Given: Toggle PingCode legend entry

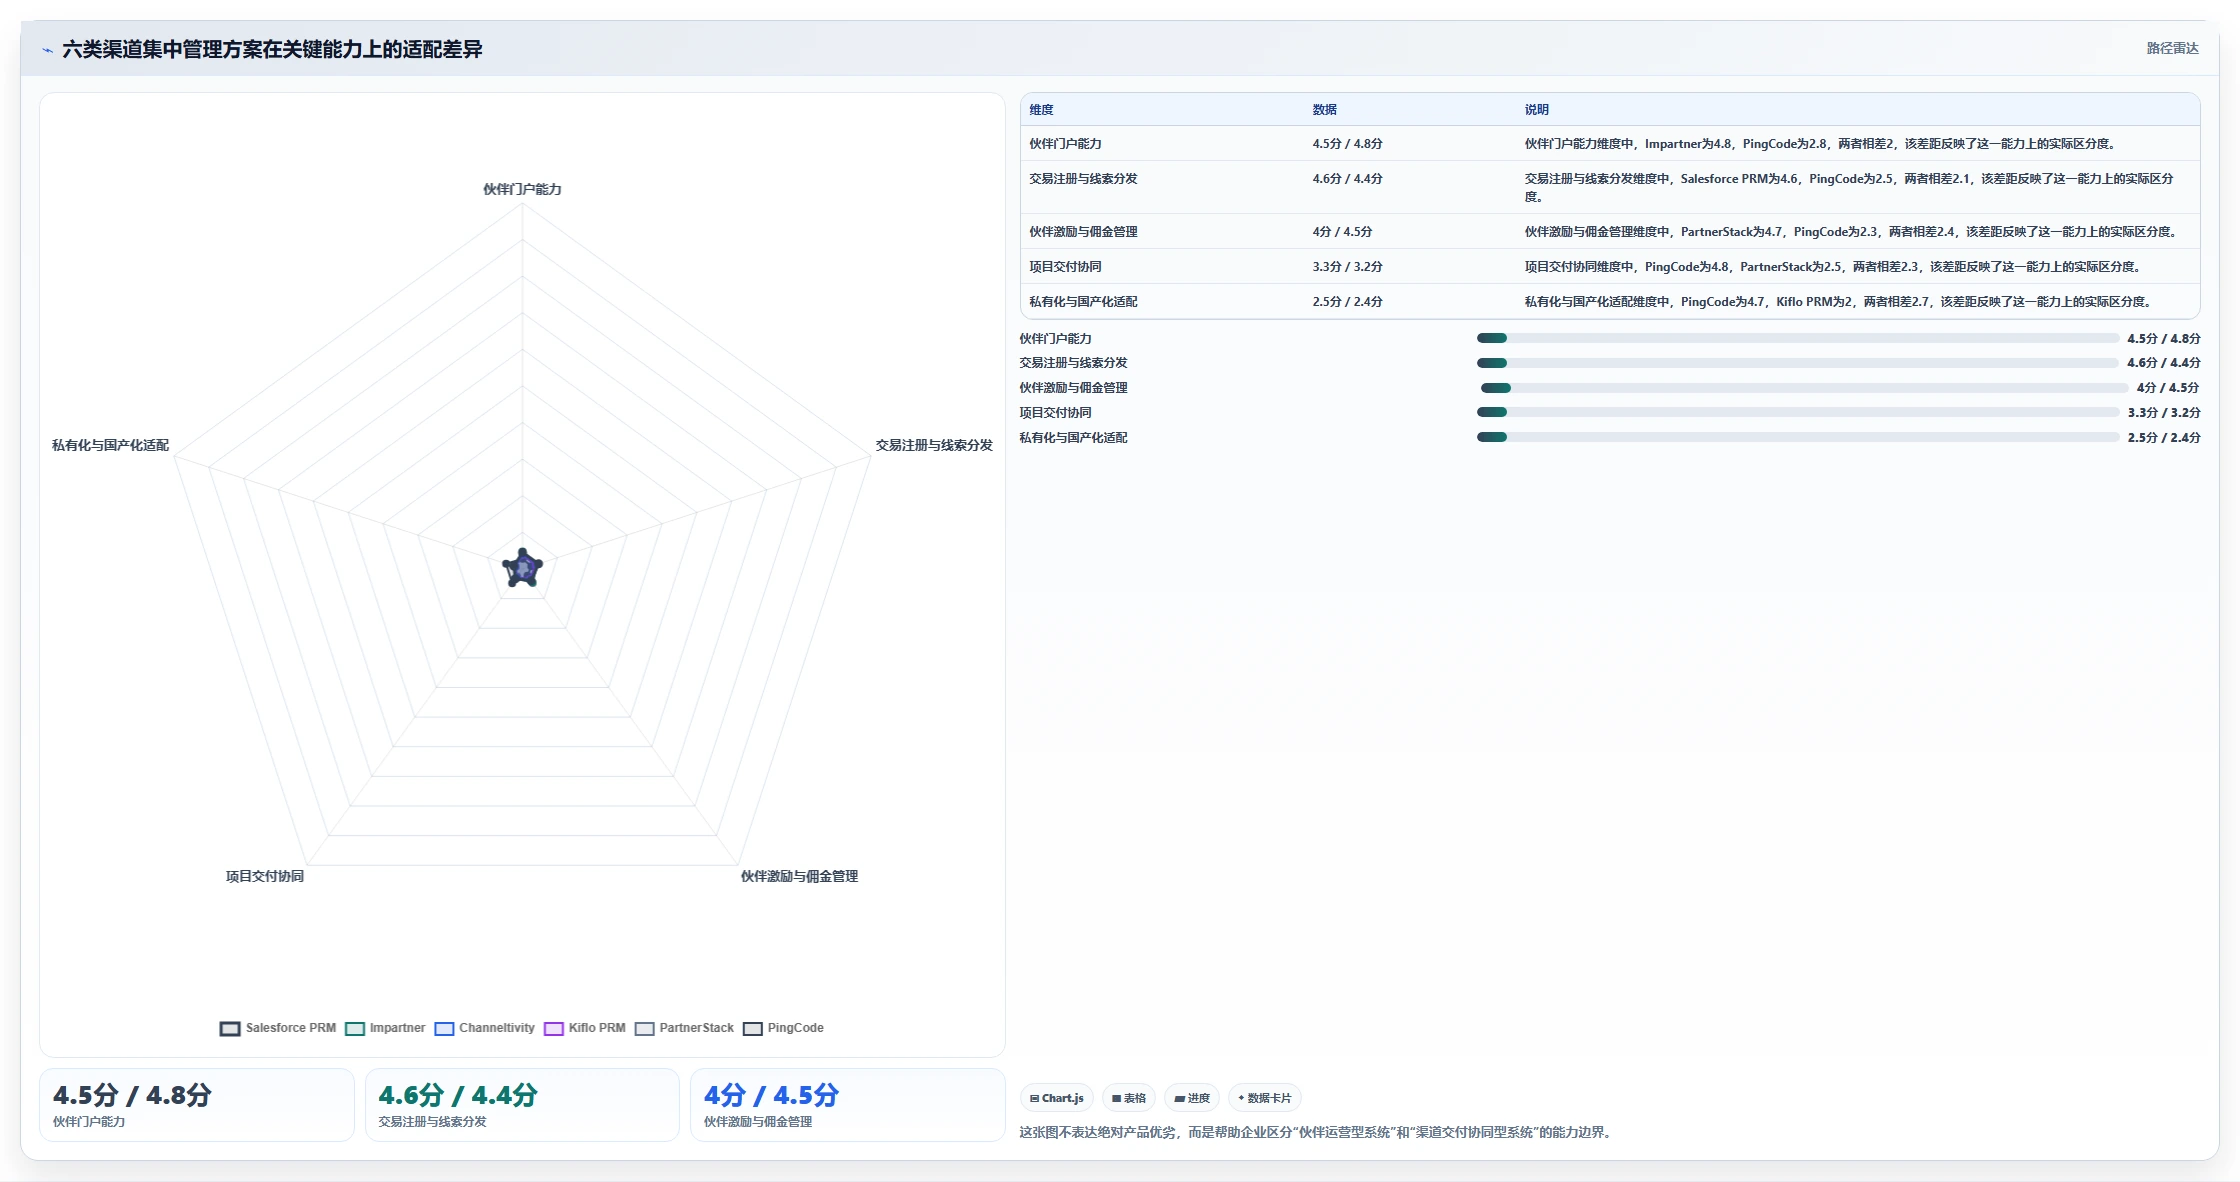Looking at the screenshot, I should pos(783,1028).
